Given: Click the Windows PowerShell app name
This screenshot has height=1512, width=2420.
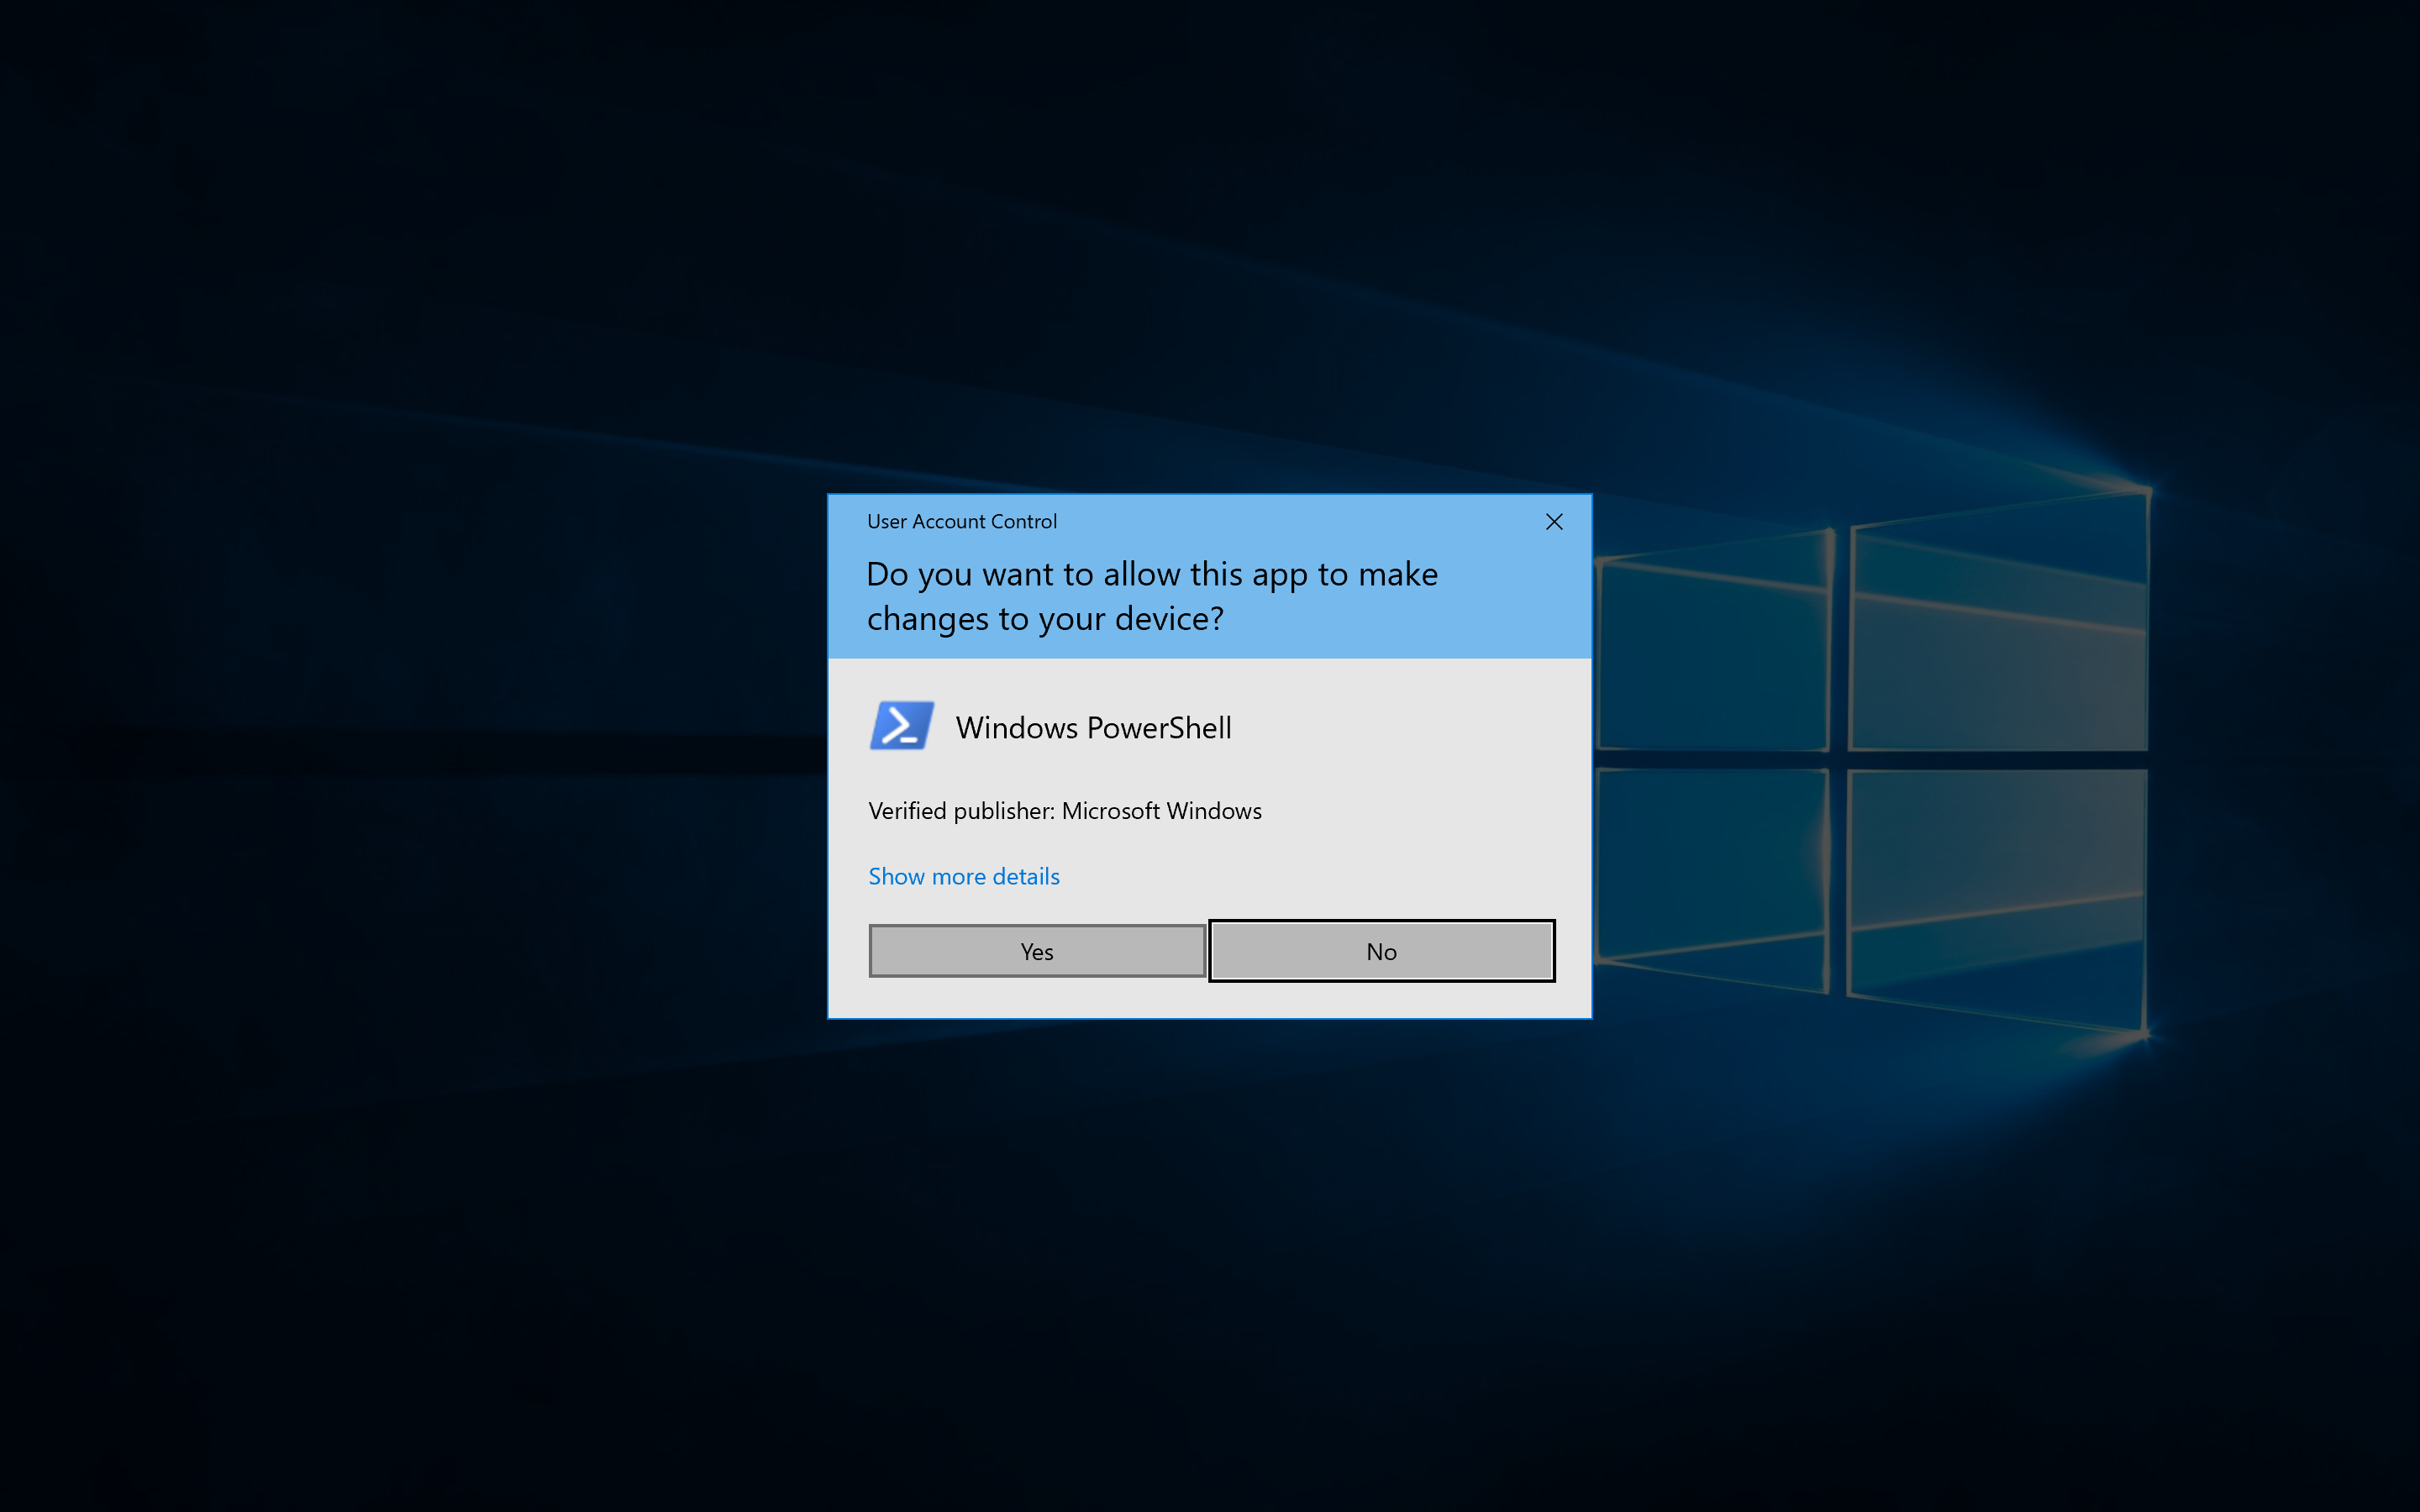Looking at the screenshot, I should click(1093, 728).
